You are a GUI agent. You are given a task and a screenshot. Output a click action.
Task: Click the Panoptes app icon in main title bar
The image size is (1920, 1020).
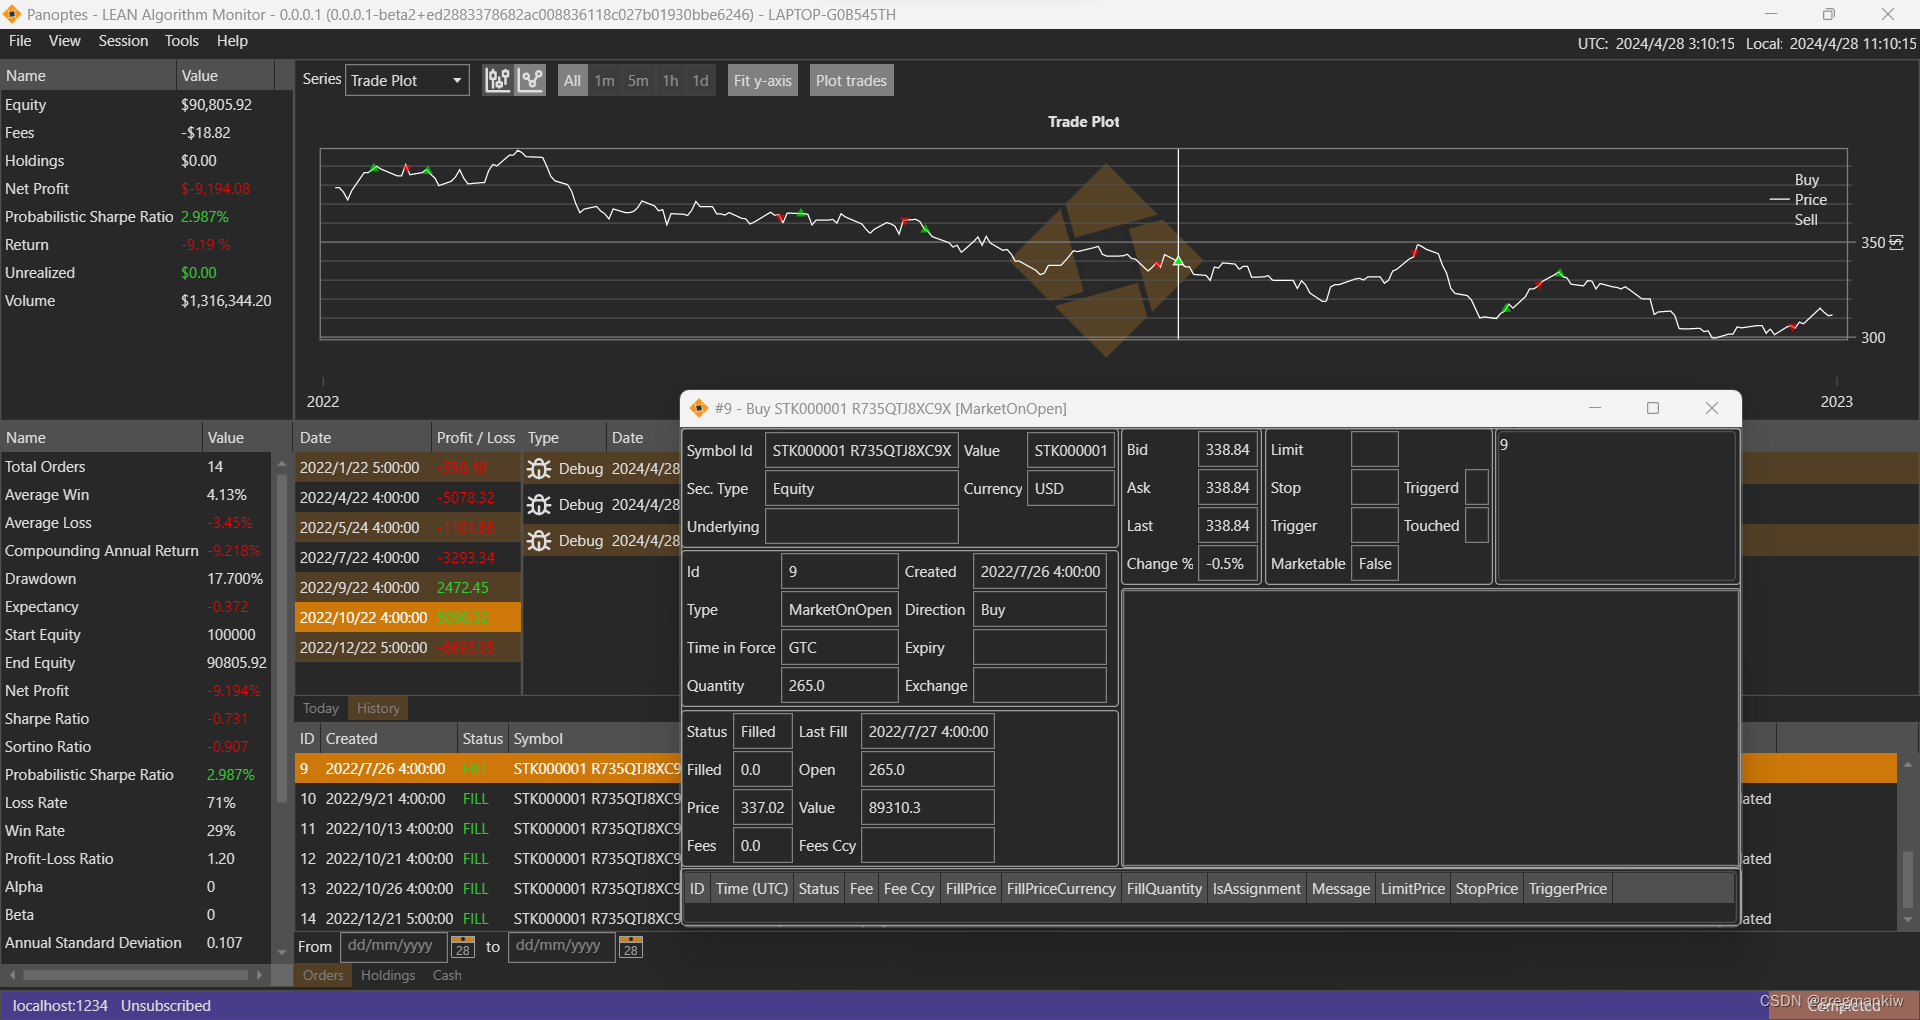pyautogui.click(x=12, y=14)
